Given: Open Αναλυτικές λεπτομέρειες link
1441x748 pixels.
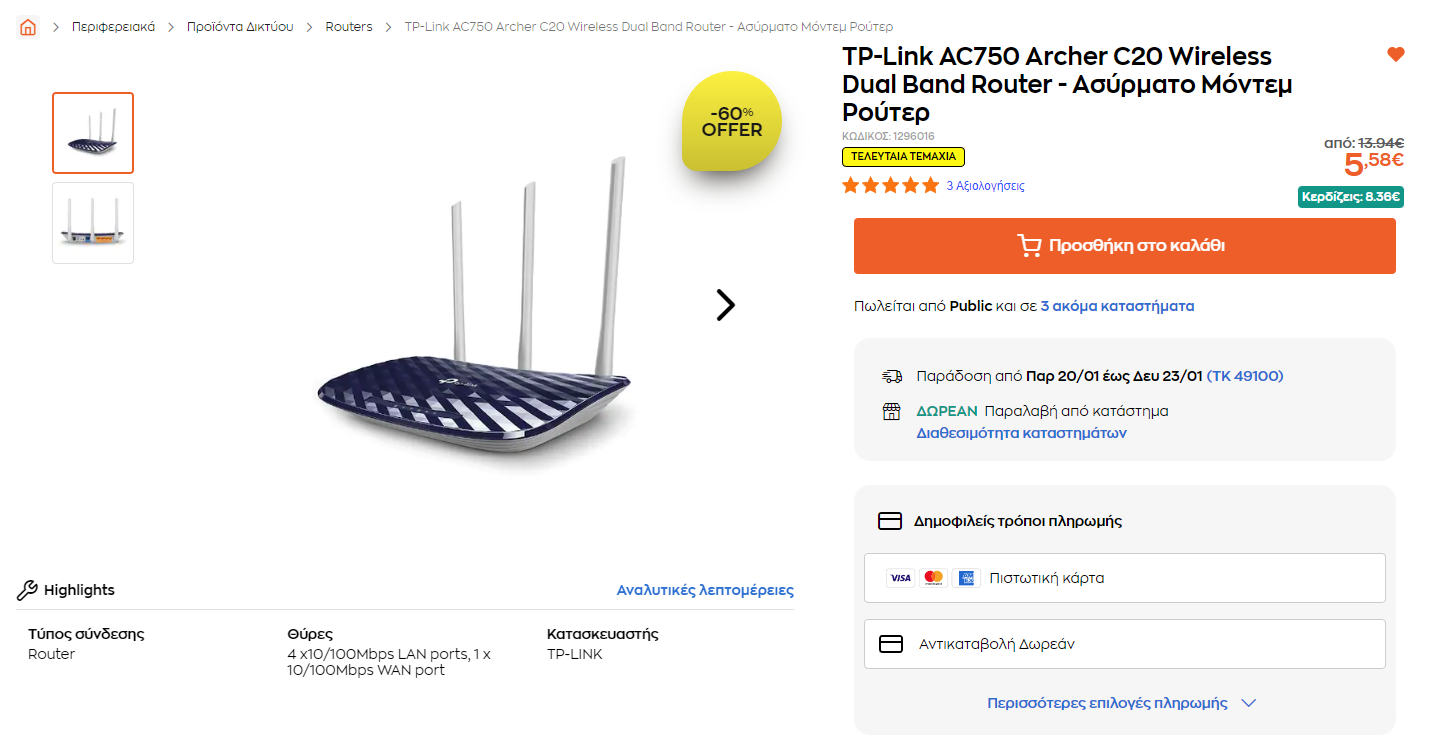Looking at the screenshot, I should point(705,590).
